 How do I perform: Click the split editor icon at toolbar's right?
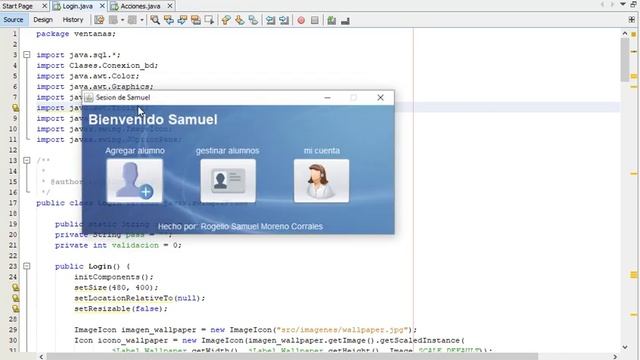coord(632,20)
